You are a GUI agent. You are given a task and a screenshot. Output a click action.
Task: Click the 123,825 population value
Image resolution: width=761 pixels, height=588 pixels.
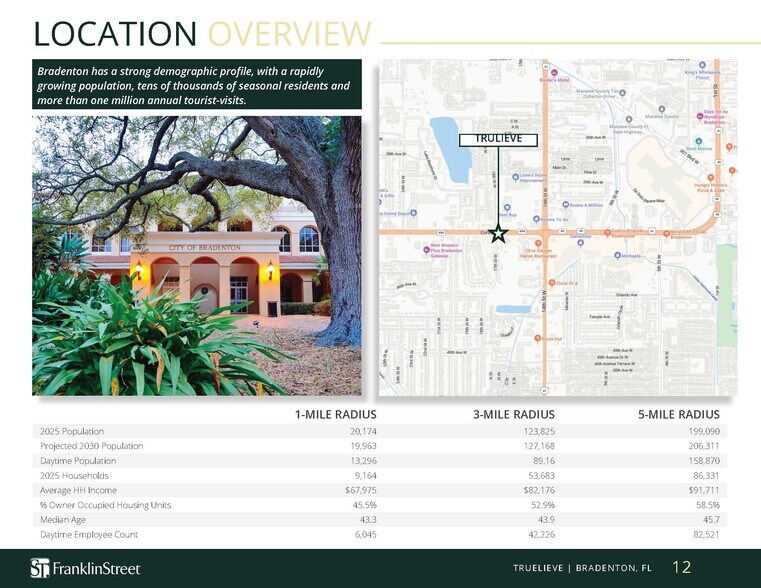539,431
